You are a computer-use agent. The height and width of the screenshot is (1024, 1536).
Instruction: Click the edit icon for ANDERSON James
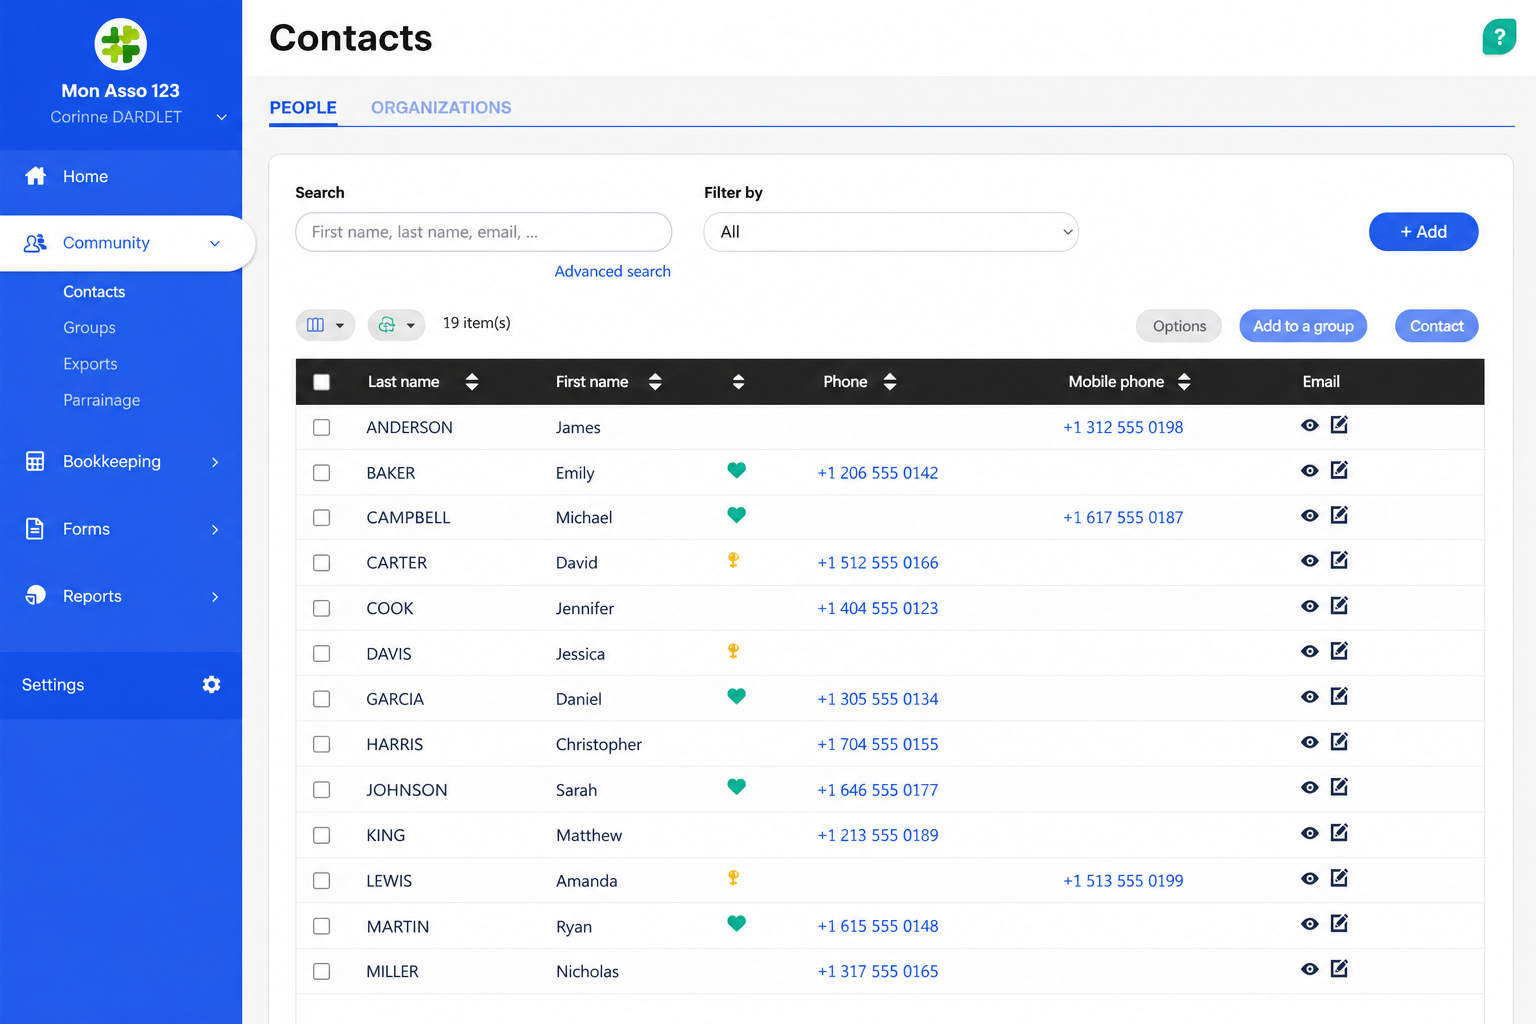pyautogui.click(x=1340, y=425)
